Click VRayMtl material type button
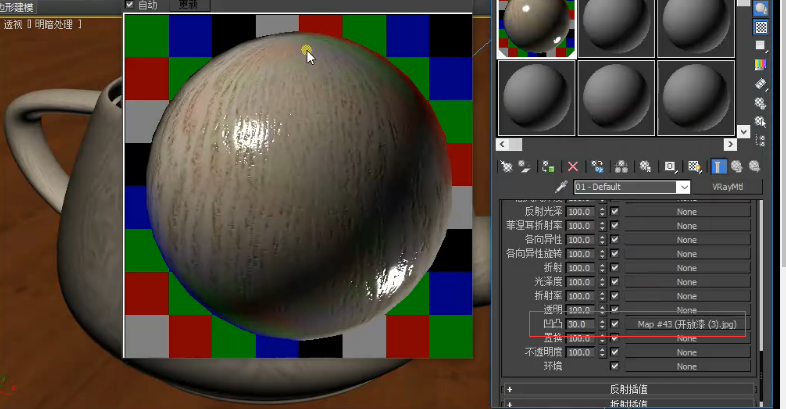The width and height of the screenshot is (786, 409). coord(727,187)
